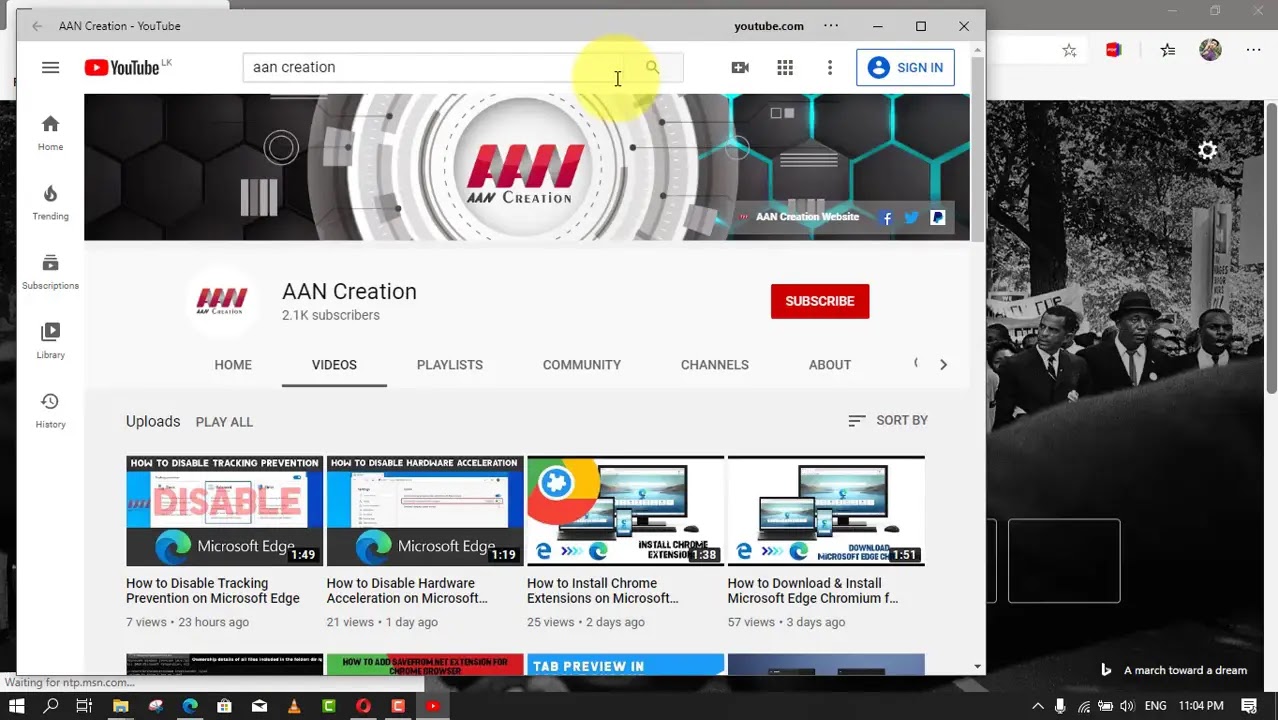Expand more channel tabs with right chevron
Screen dimensions: 1278x720
943,365
